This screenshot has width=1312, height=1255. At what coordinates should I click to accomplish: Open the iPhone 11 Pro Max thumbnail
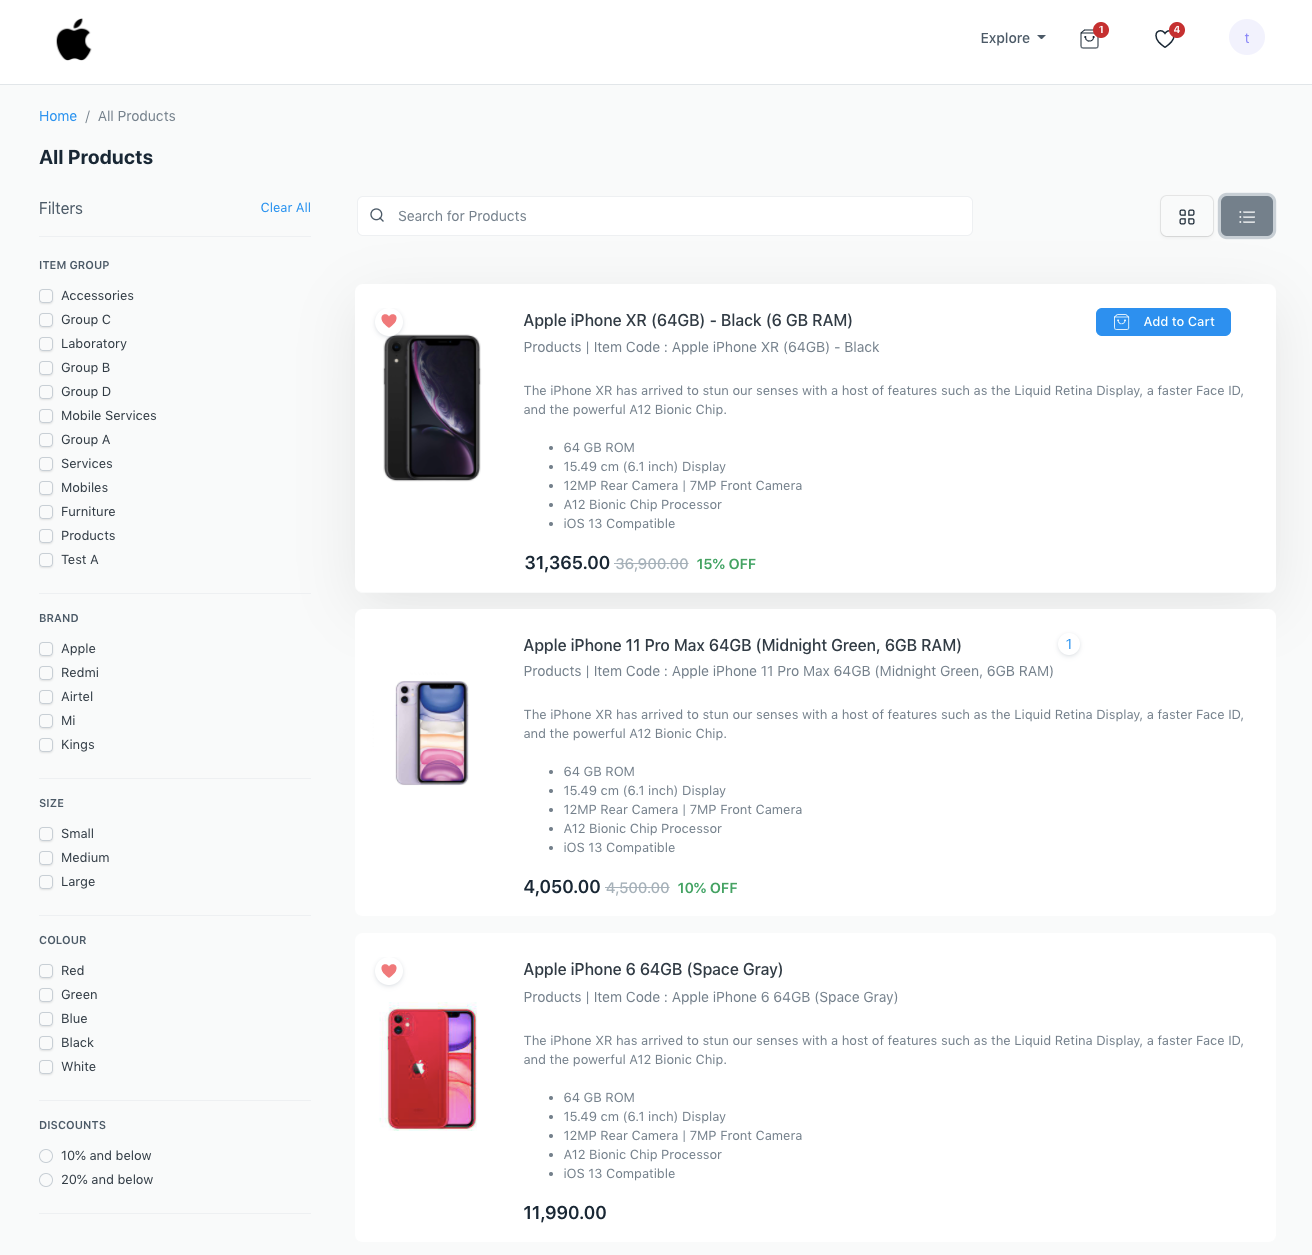point(432,733)
